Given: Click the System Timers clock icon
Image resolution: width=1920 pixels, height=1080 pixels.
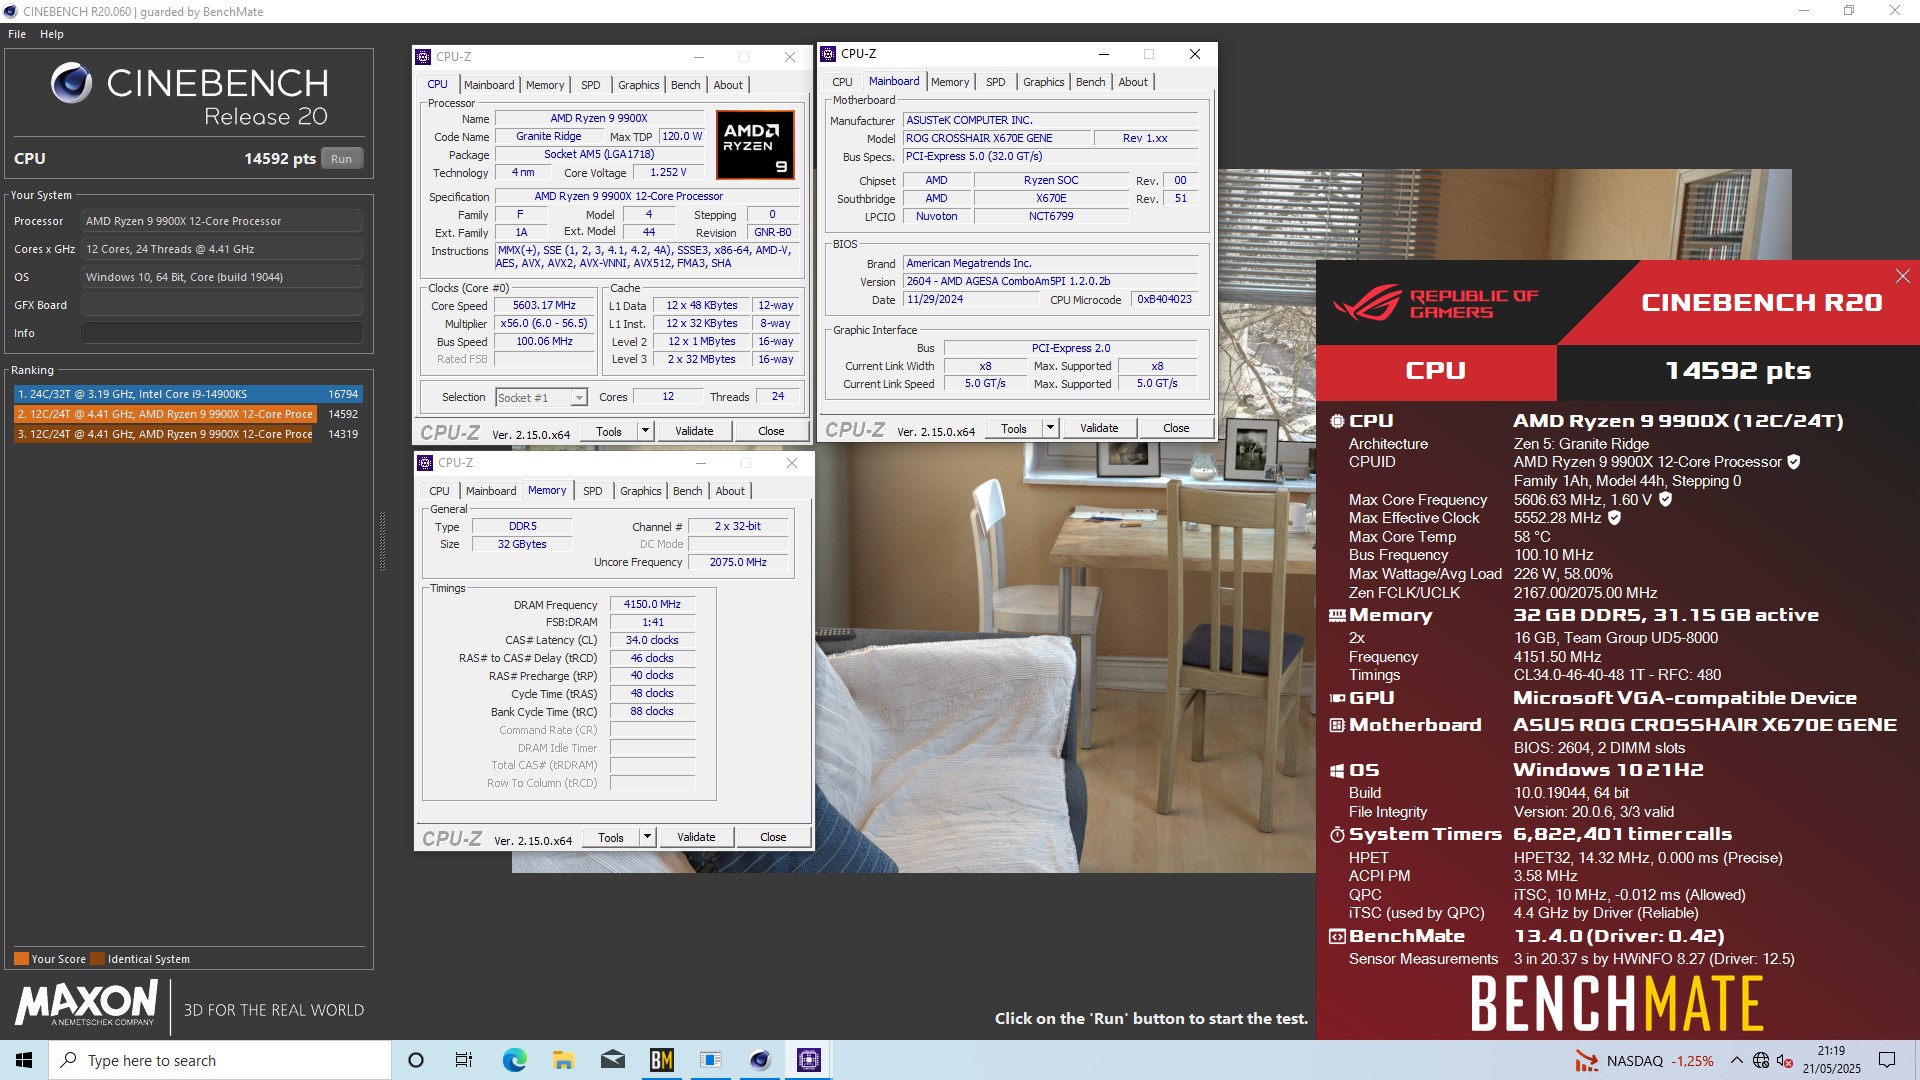Looking at the screenshot, I should pyautogui.click(x=1337, y=835).
